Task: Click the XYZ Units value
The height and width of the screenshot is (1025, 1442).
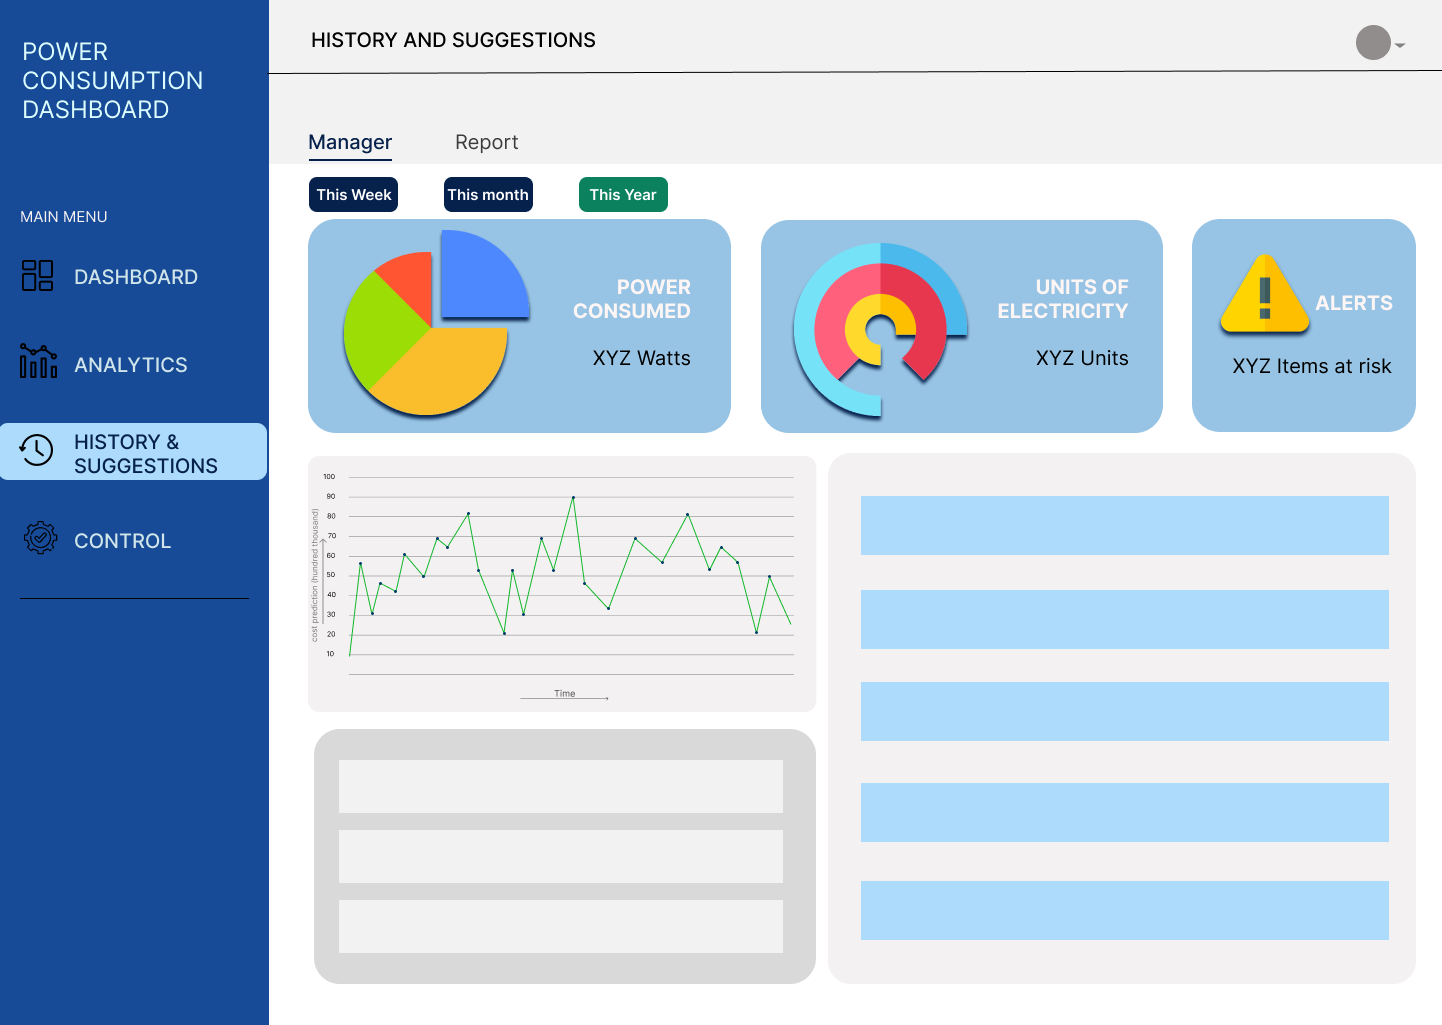Action: (x=1082, y=358)
